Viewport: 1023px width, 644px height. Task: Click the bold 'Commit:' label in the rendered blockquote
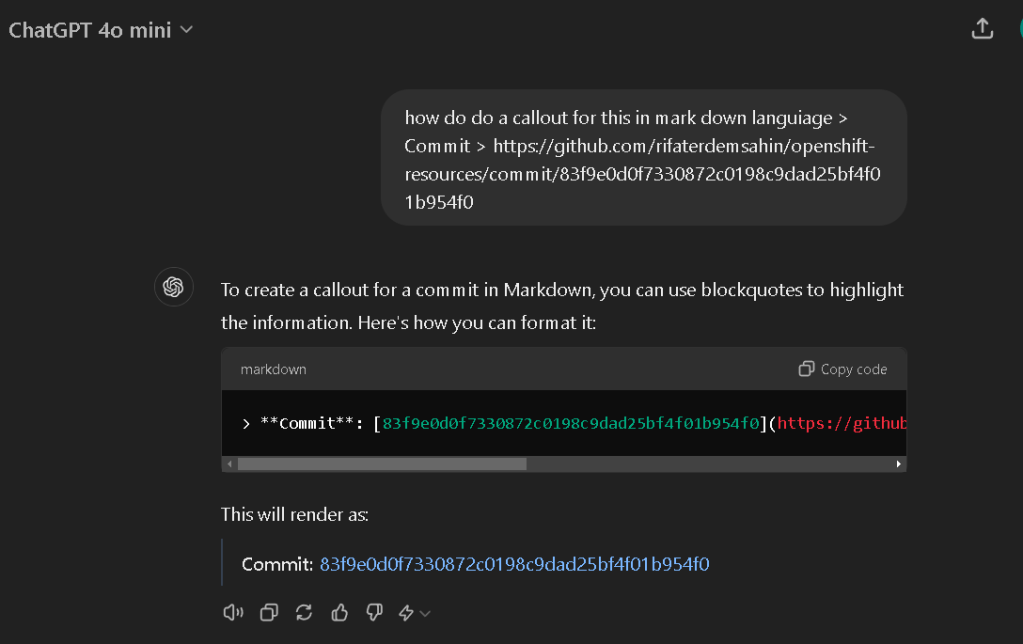pos(277,564)
